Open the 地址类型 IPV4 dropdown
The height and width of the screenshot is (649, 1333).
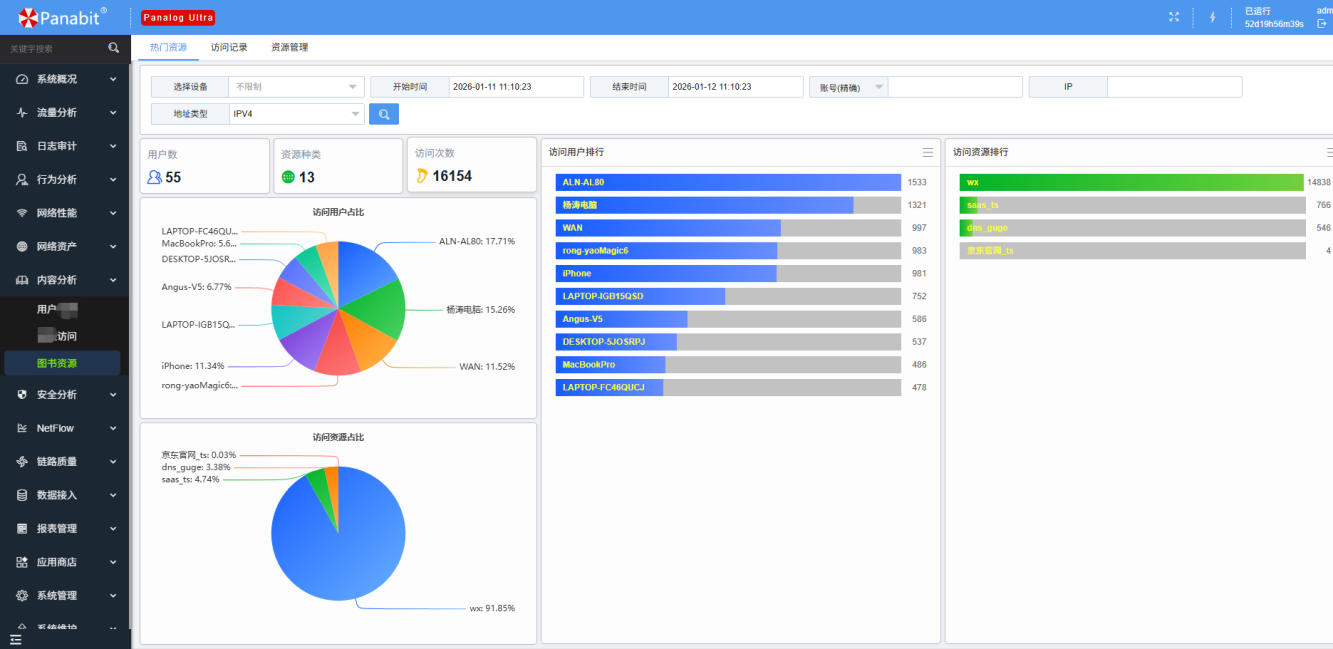point(296,114)
